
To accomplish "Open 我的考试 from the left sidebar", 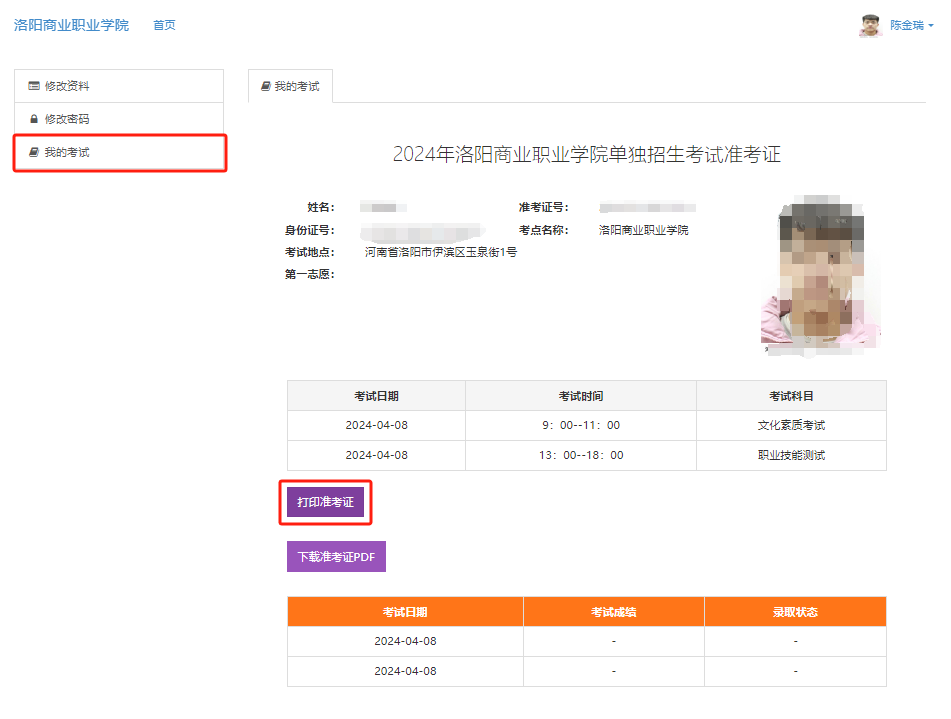I will click(67, 153).
